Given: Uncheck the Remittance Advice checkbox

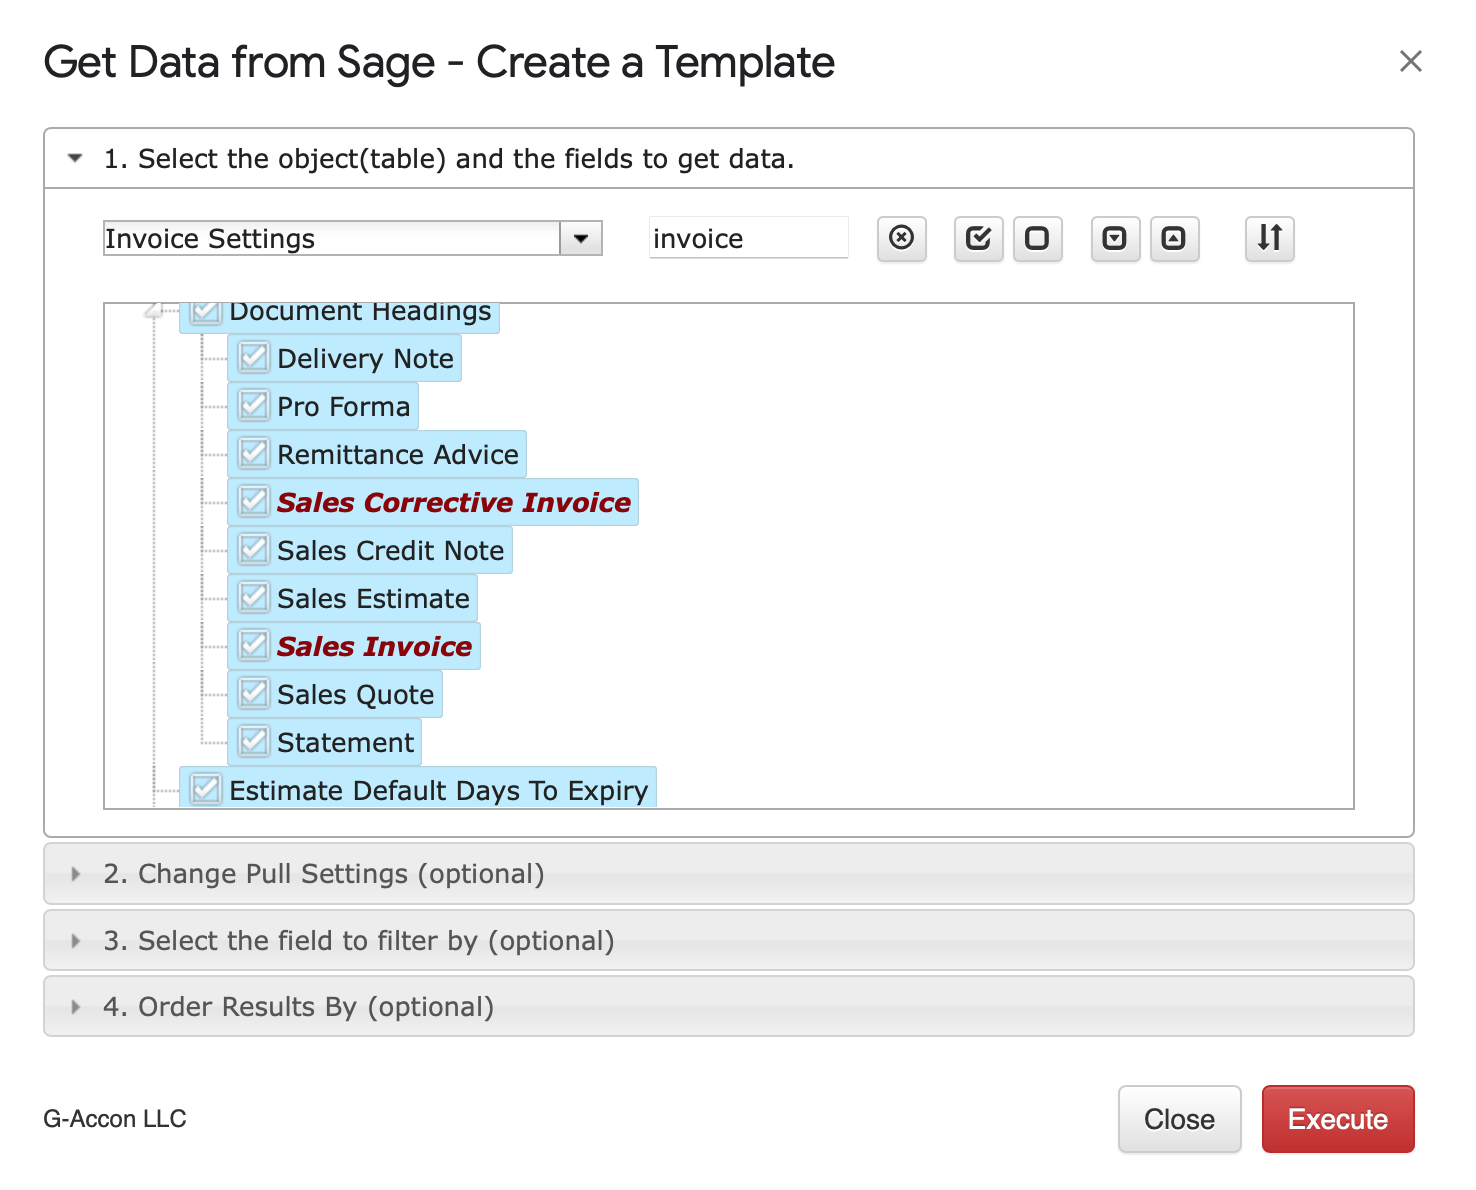Looking at the screenshot, I should point(254,454).
